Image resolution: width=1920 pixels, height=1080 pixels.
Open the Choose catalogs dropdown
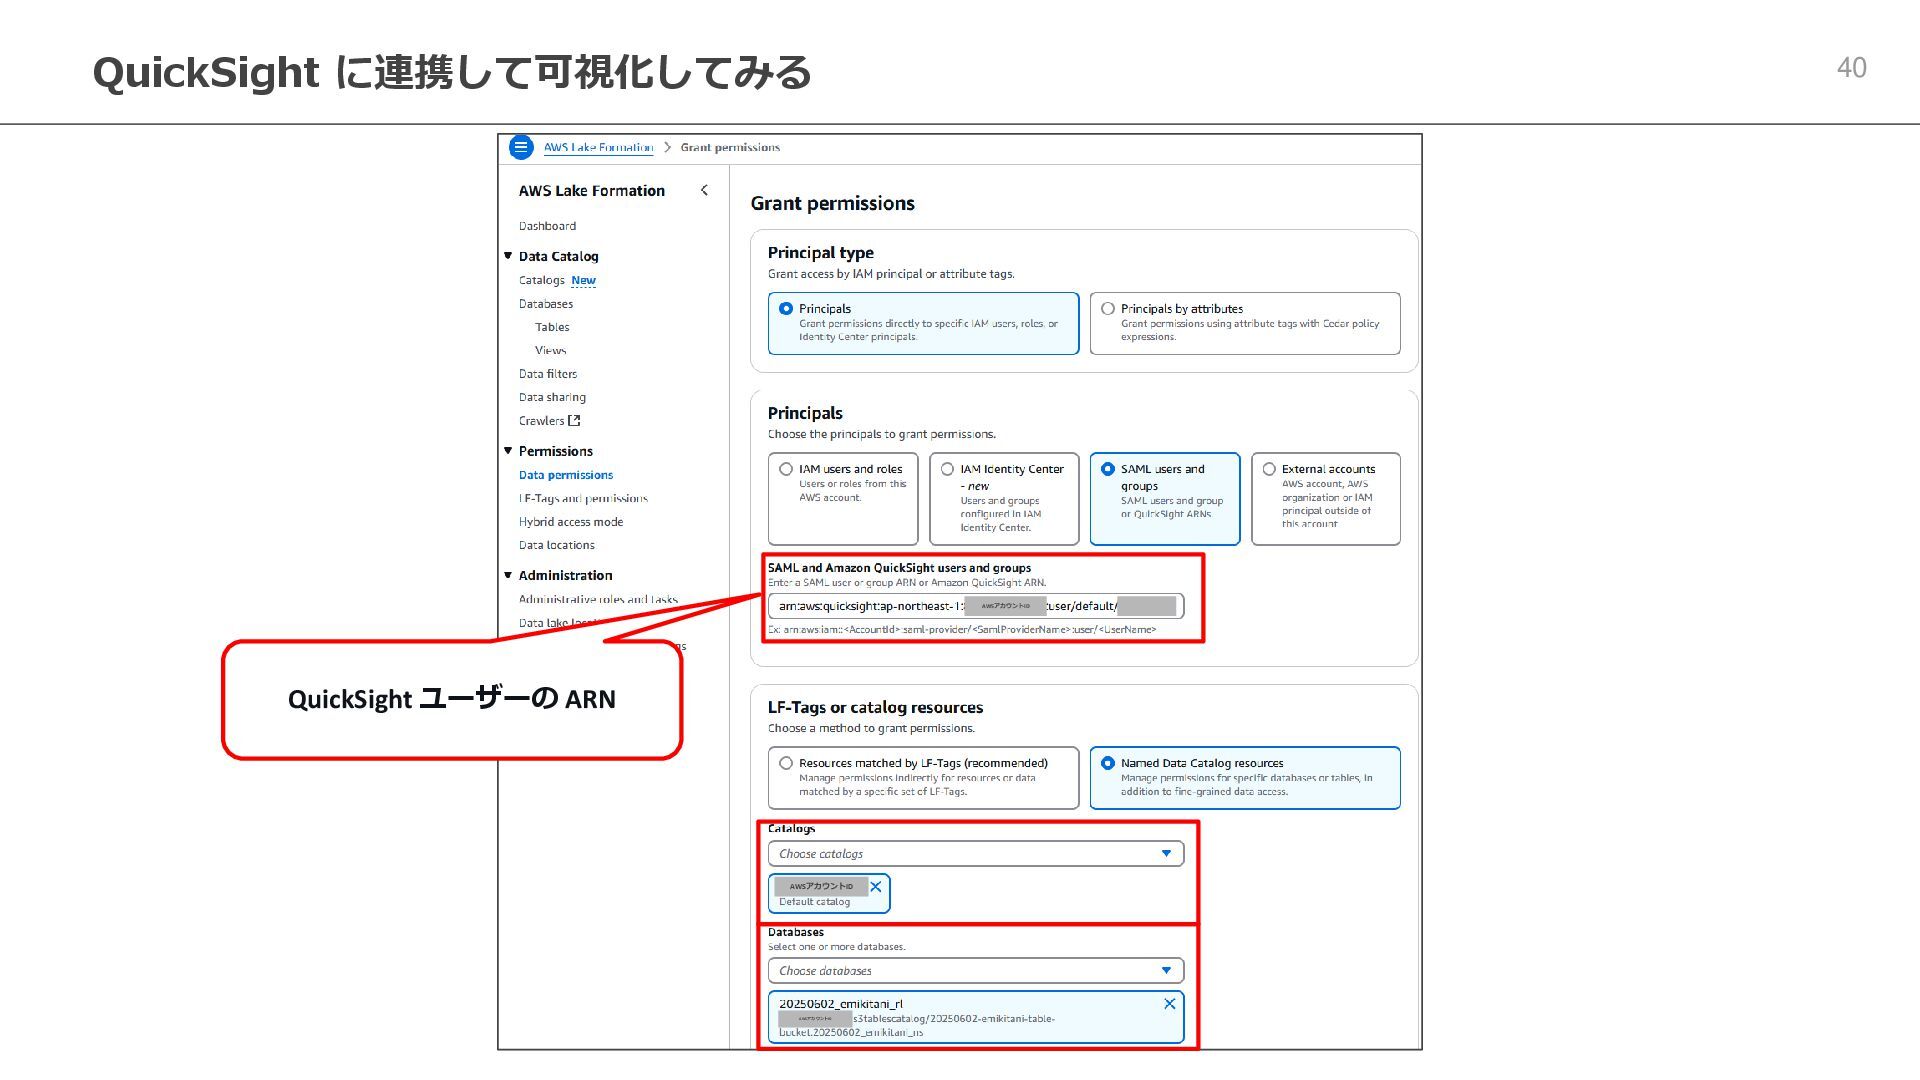pos(975,854)
